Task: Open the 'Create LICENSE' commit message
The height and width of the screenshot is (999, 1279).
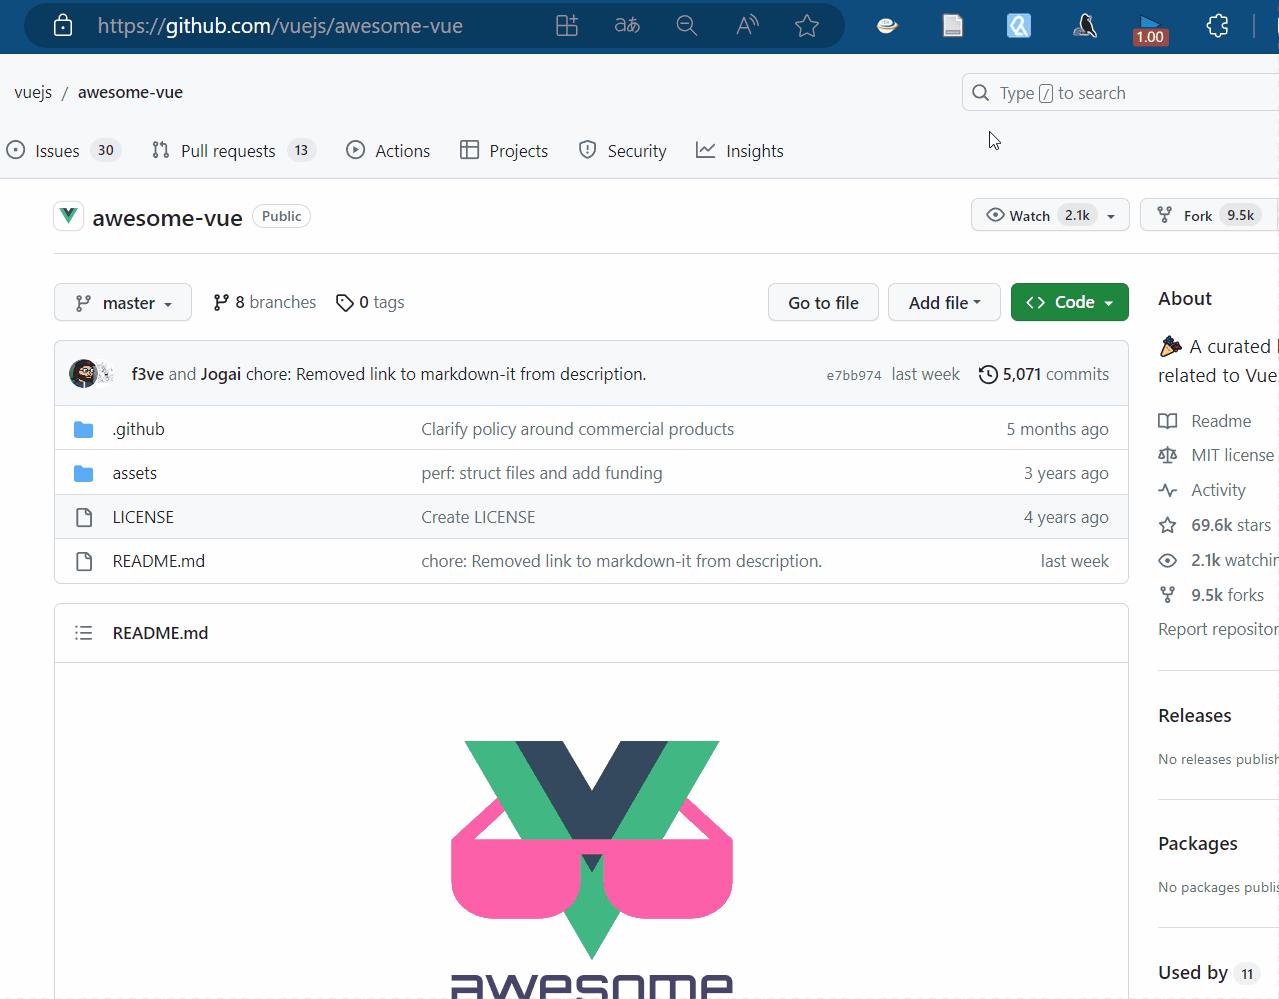Action: coord(478,517)
